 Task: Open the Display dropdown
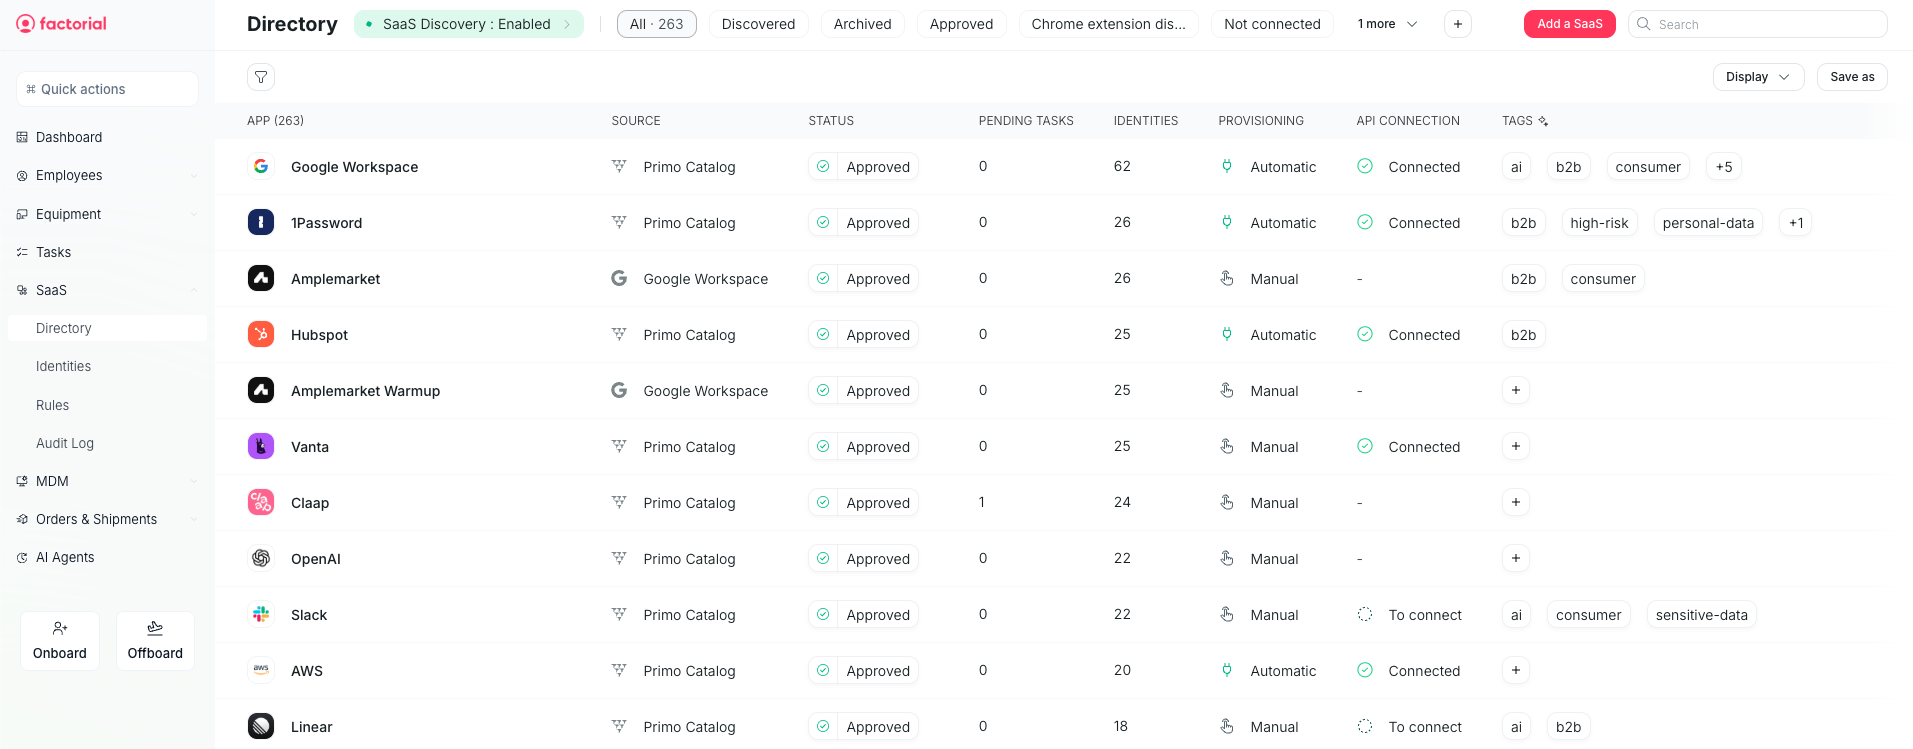tap(1757, 77)
